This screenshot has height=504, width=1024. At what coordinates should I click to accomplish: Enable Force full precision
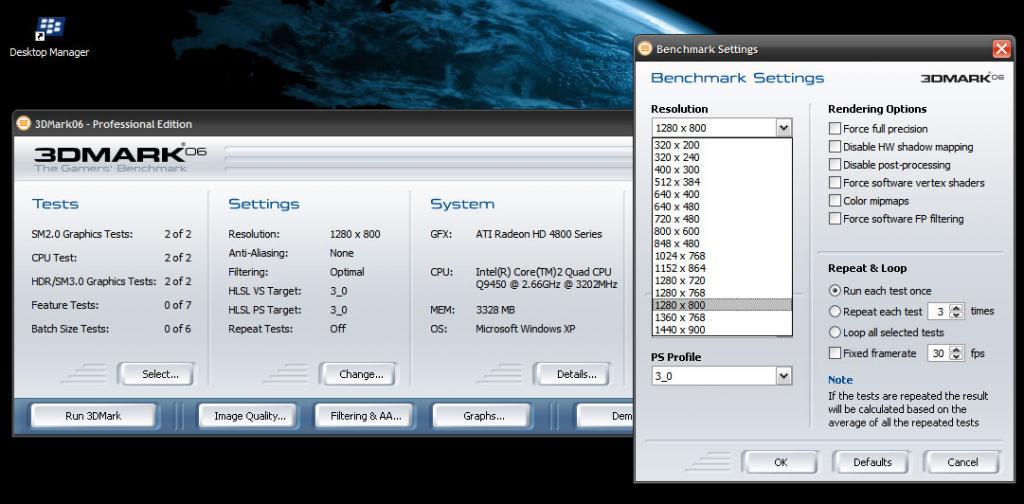pyautogui.click(x=835, y=129)
